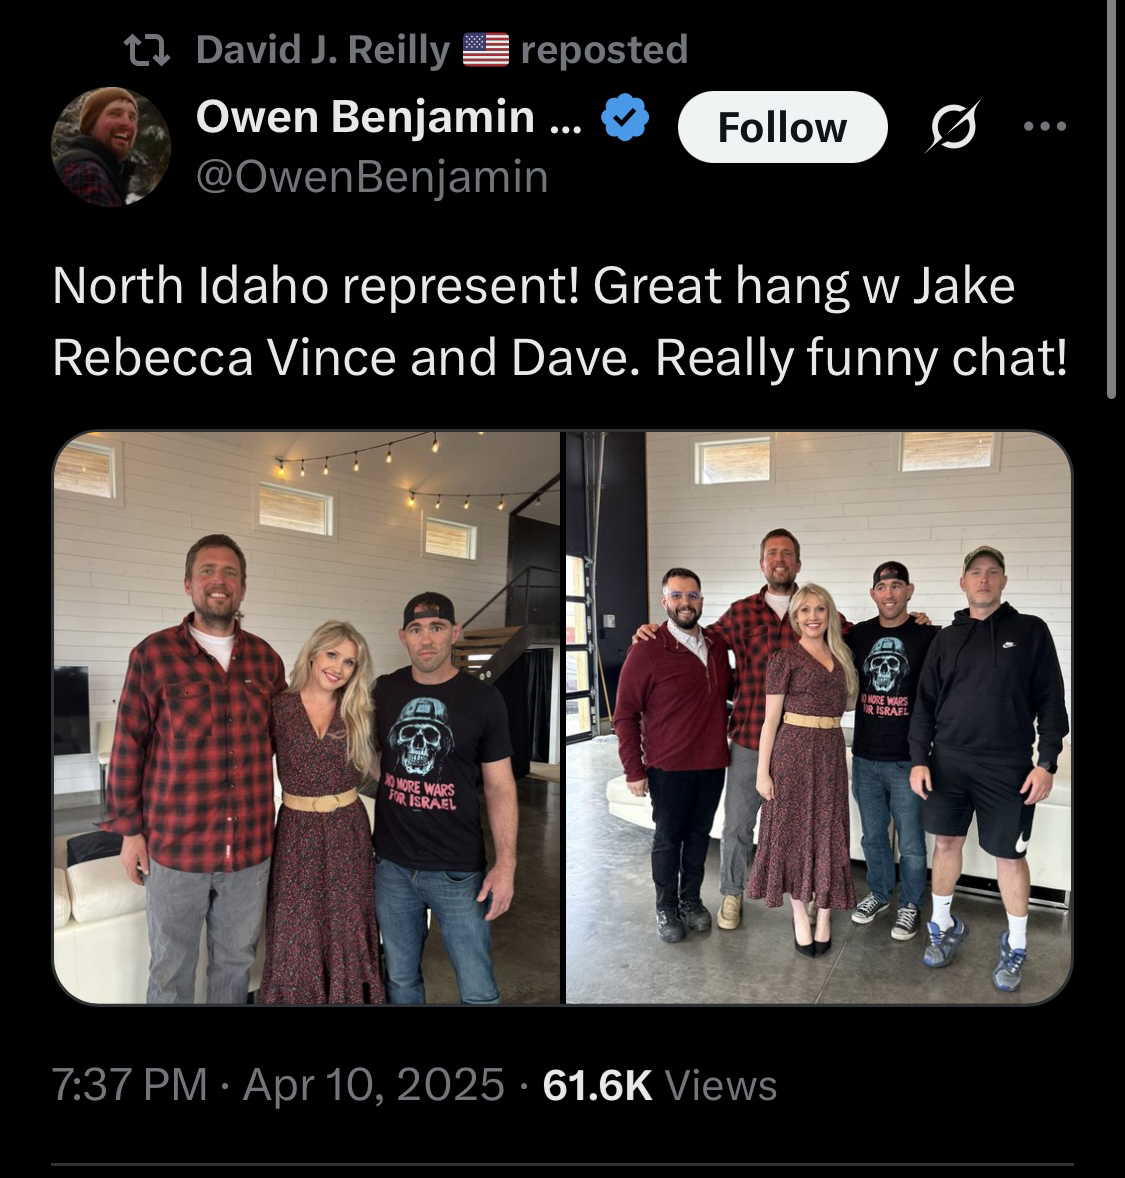Click the American flag emoji
The height and width of the screenshot is (1178, 1125).
[x=485, y=50]
